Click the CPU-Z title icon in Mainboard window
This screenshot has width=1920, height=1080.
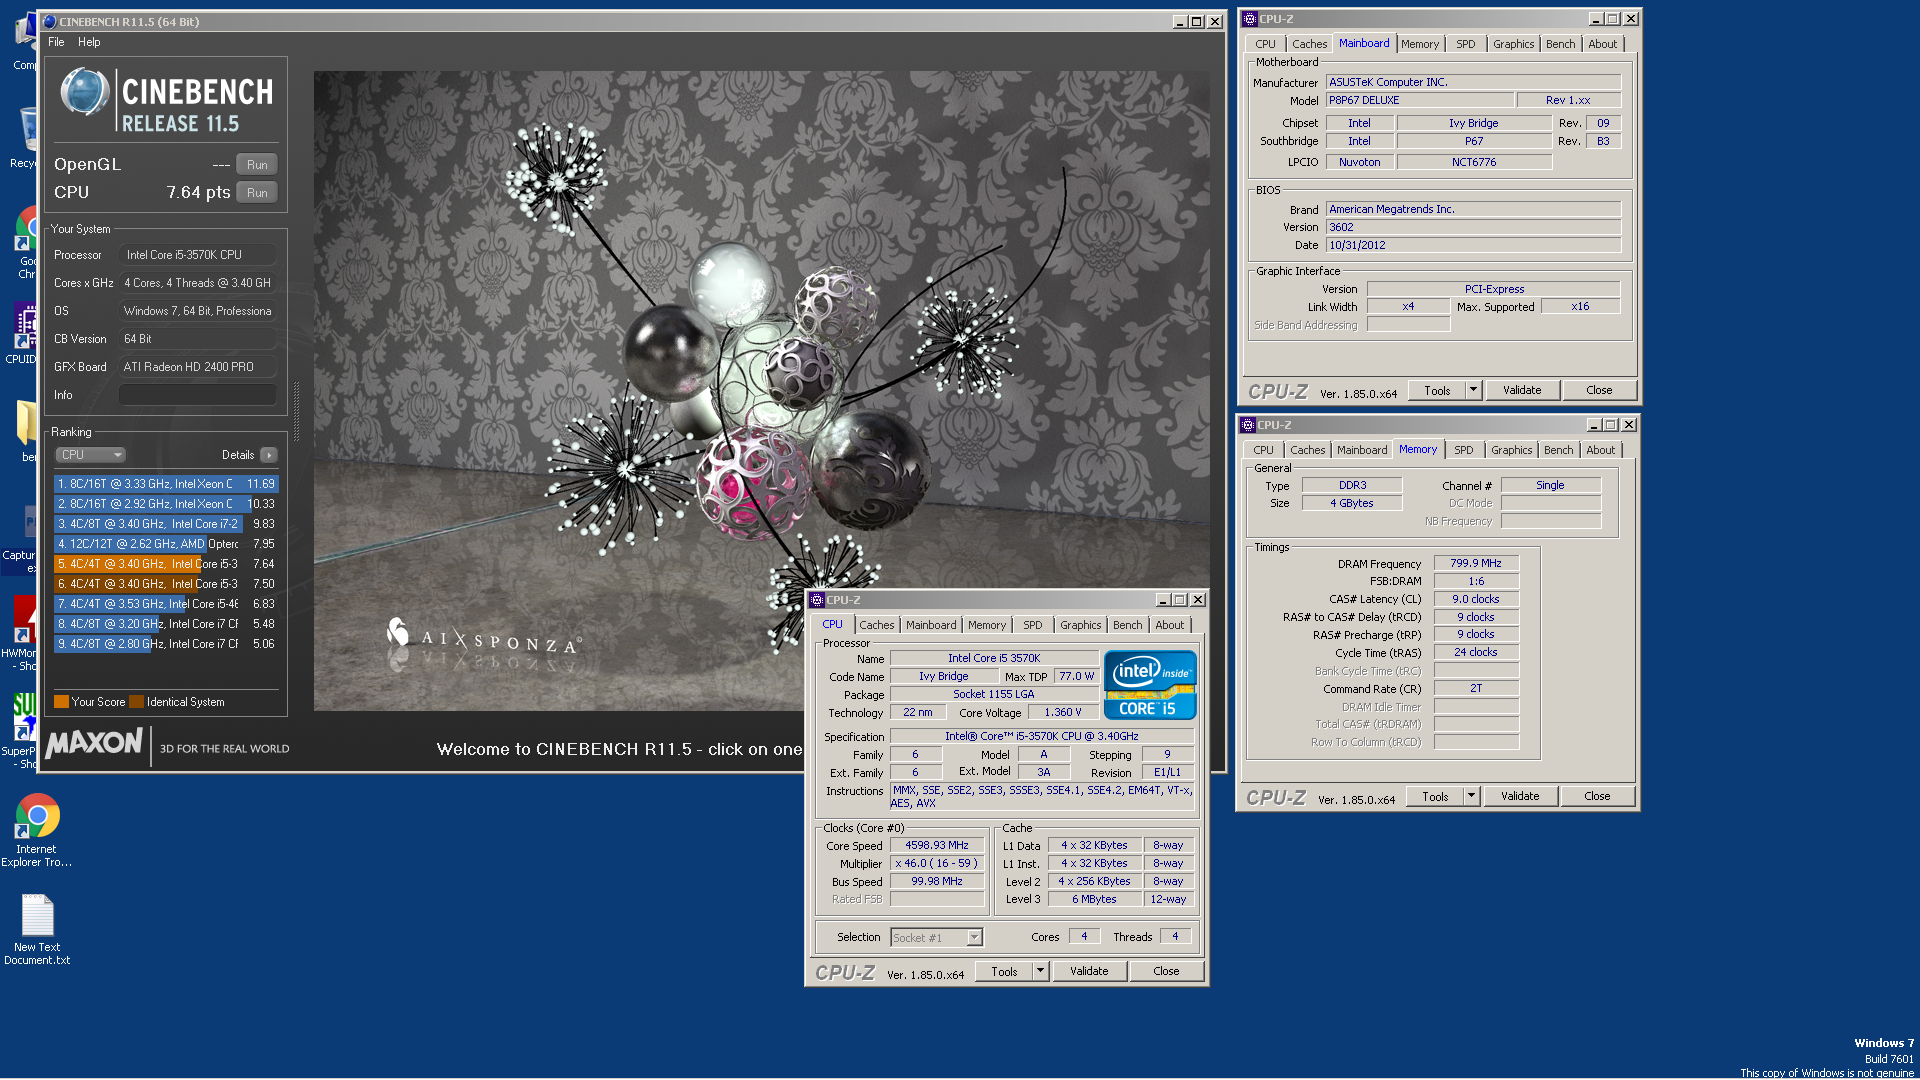[x=1249, y=19]
